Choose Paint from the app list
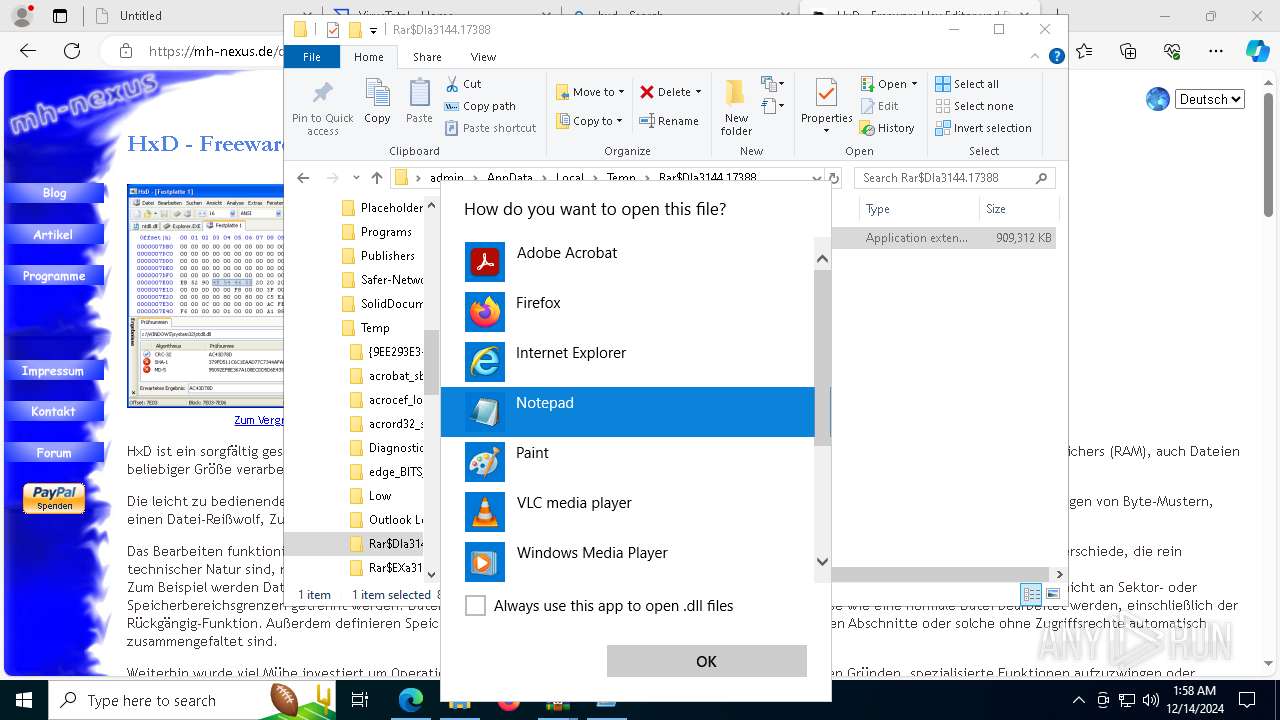Screen dimensions: 1280x720 coord(628,462)
